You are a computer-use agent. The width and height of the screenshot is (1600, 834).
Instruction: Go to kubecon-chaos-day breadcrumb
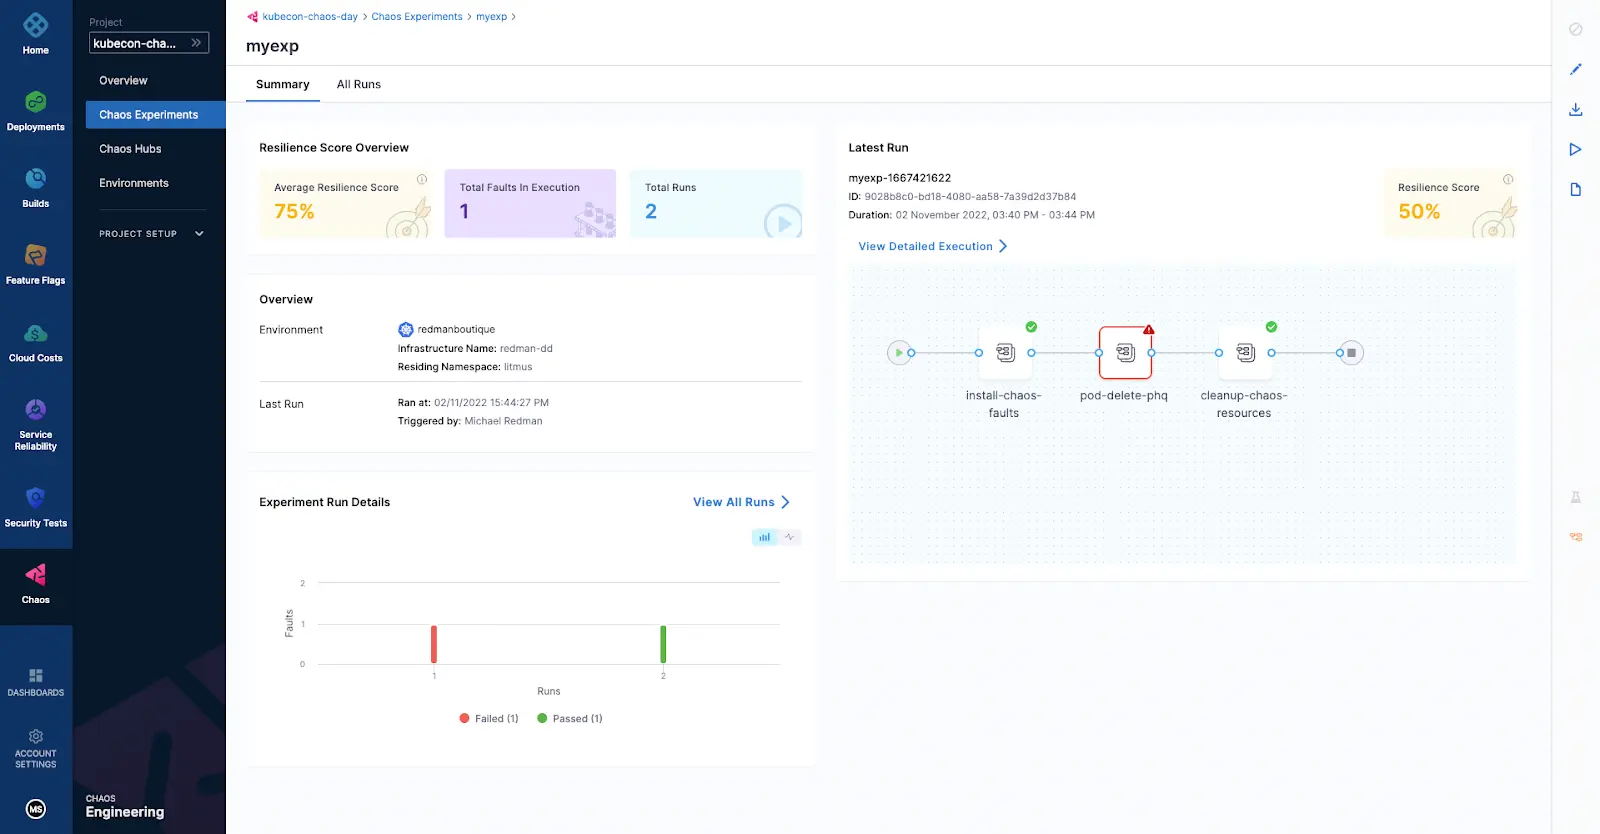[x=310, y=16]
